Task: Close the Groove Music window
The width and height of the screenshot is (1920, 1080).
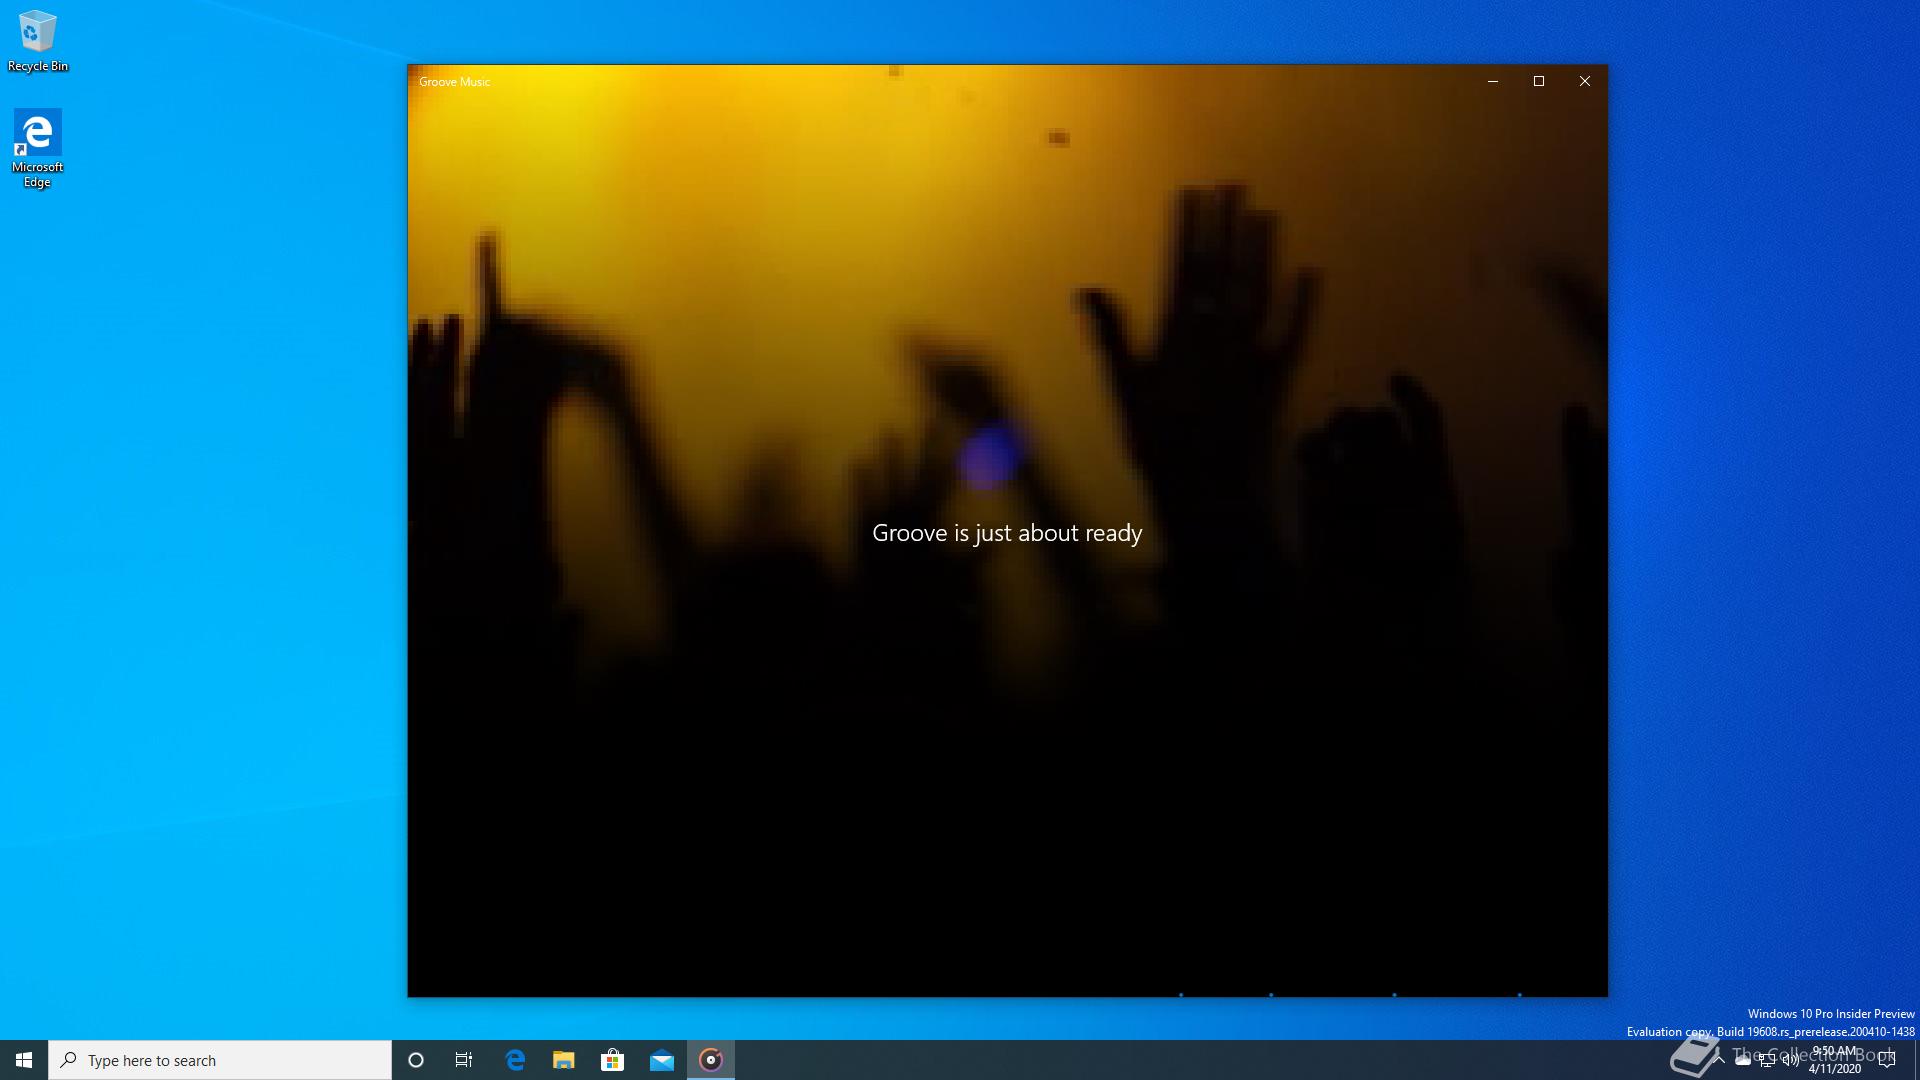Action: [1585, 81]
